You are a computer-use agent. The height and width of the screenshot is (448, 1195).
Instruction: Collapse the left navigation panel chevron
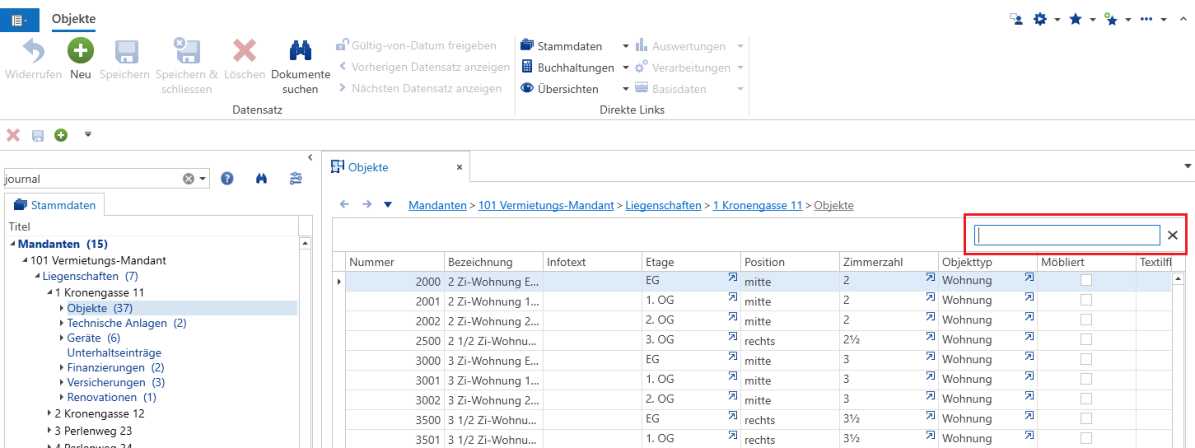(309, 158)
